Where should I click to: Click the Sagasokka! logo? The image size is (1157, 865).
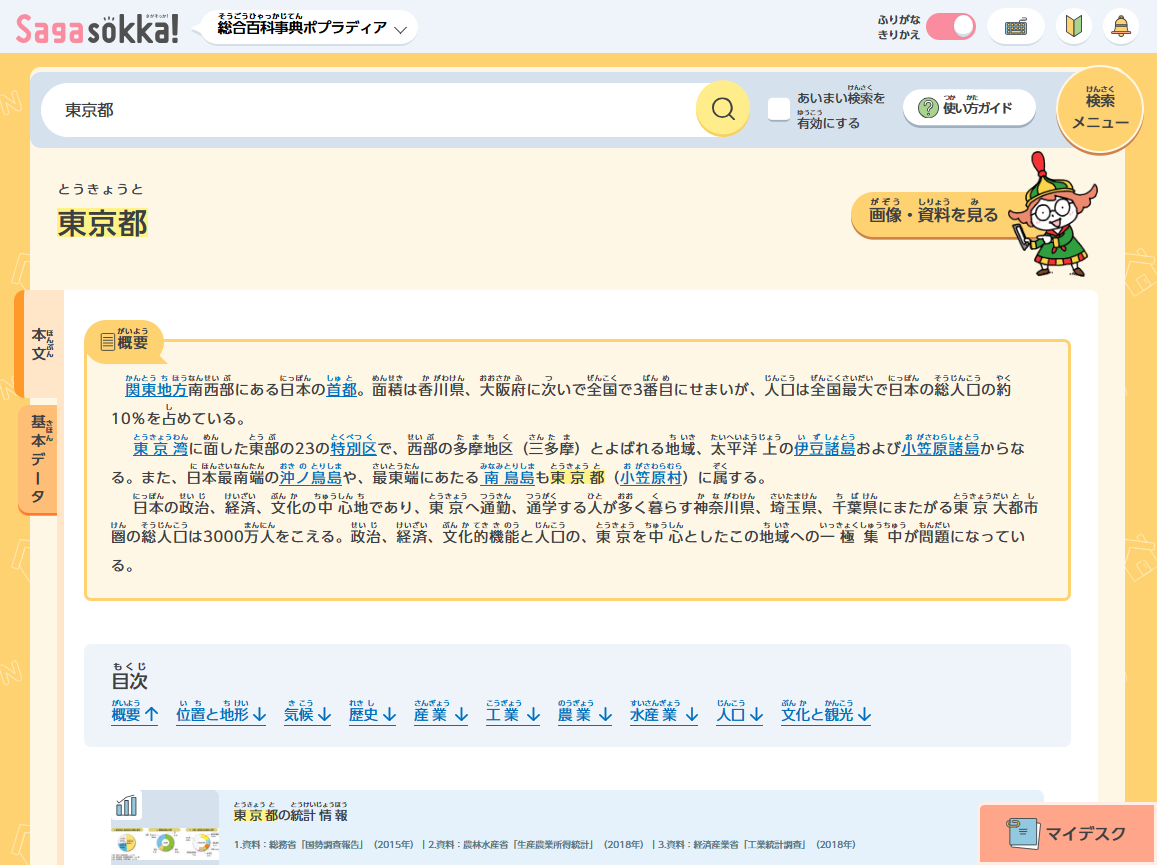click(x=98, y=28)
